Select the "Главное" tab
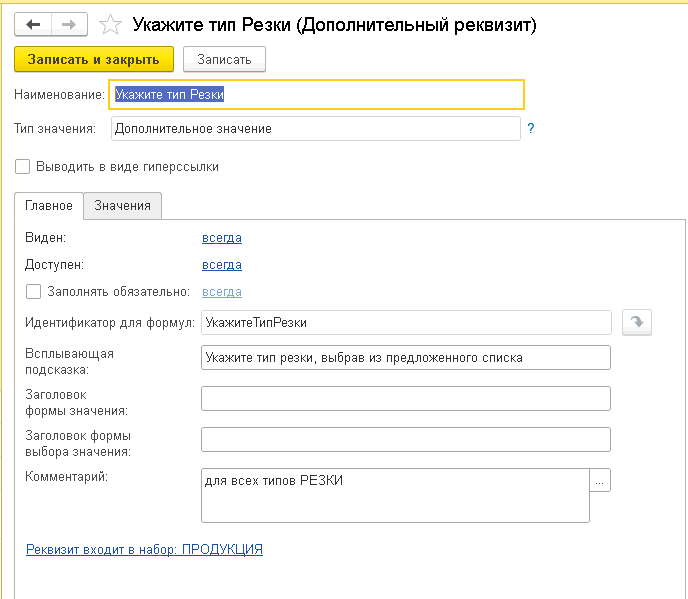Screen dimensions: 688x599 (49, 205)
